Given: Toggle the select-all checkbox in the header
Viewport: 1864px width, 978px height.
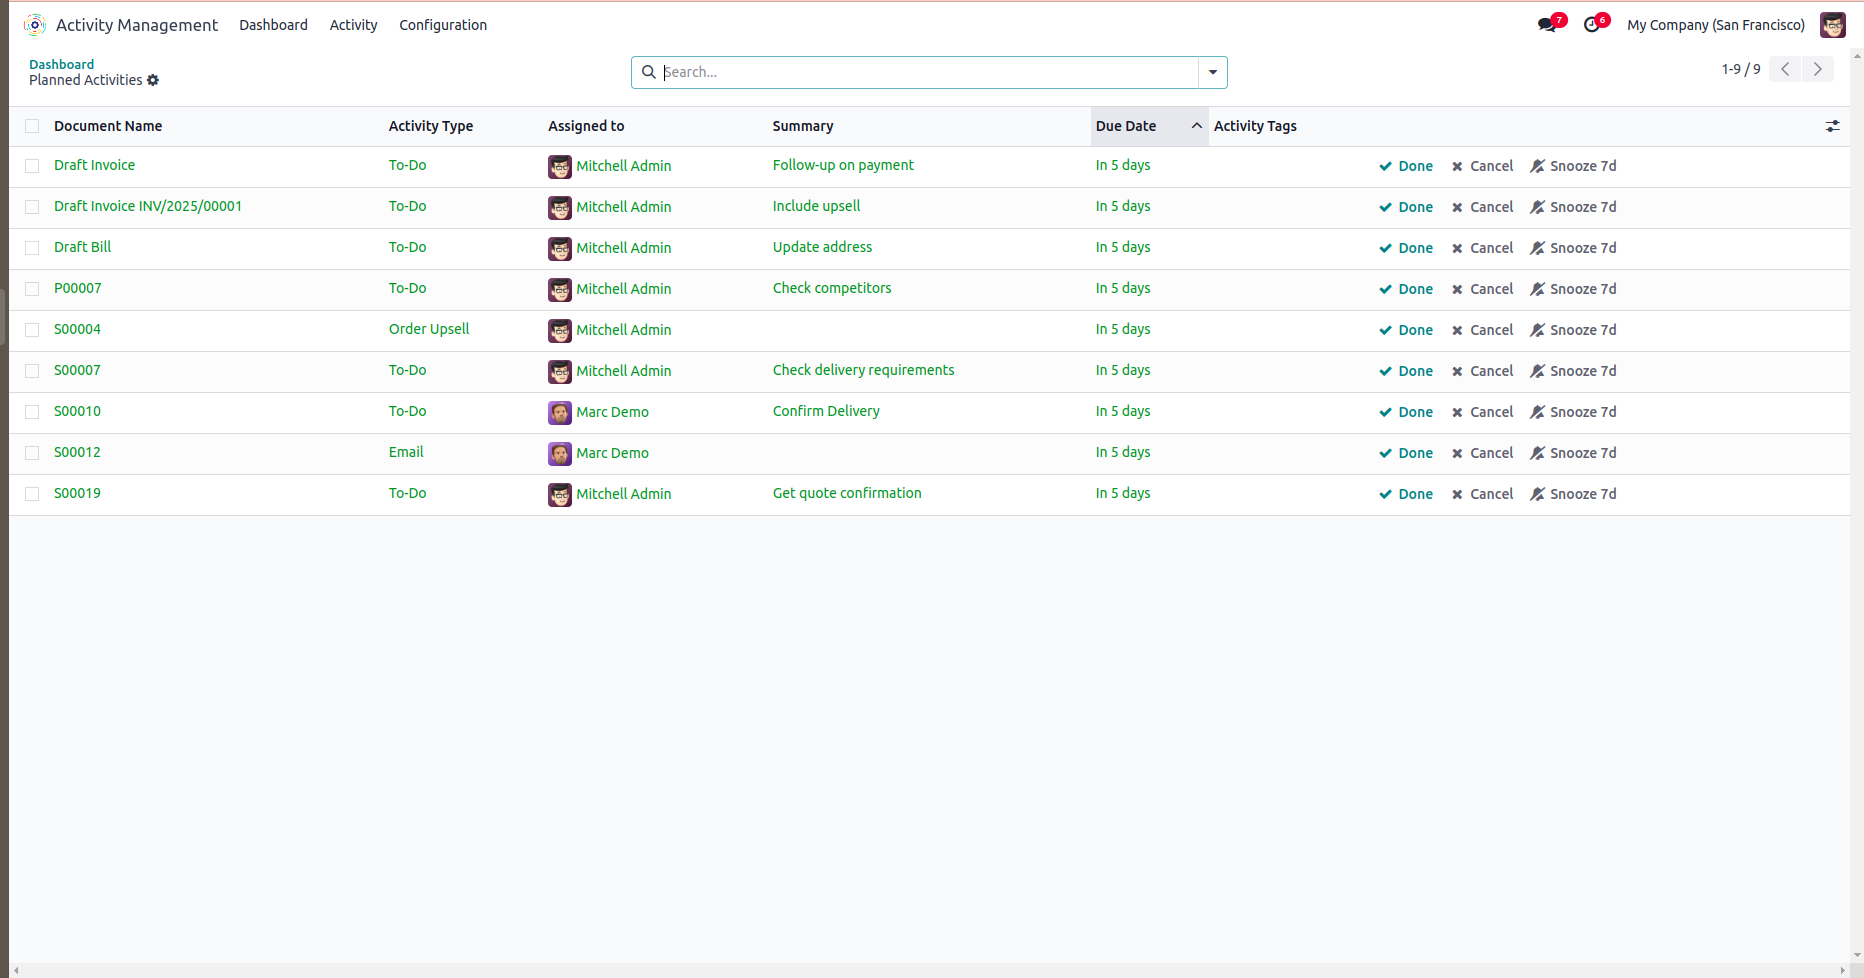Looking at the screenshot, I should [x=32, y=126].
